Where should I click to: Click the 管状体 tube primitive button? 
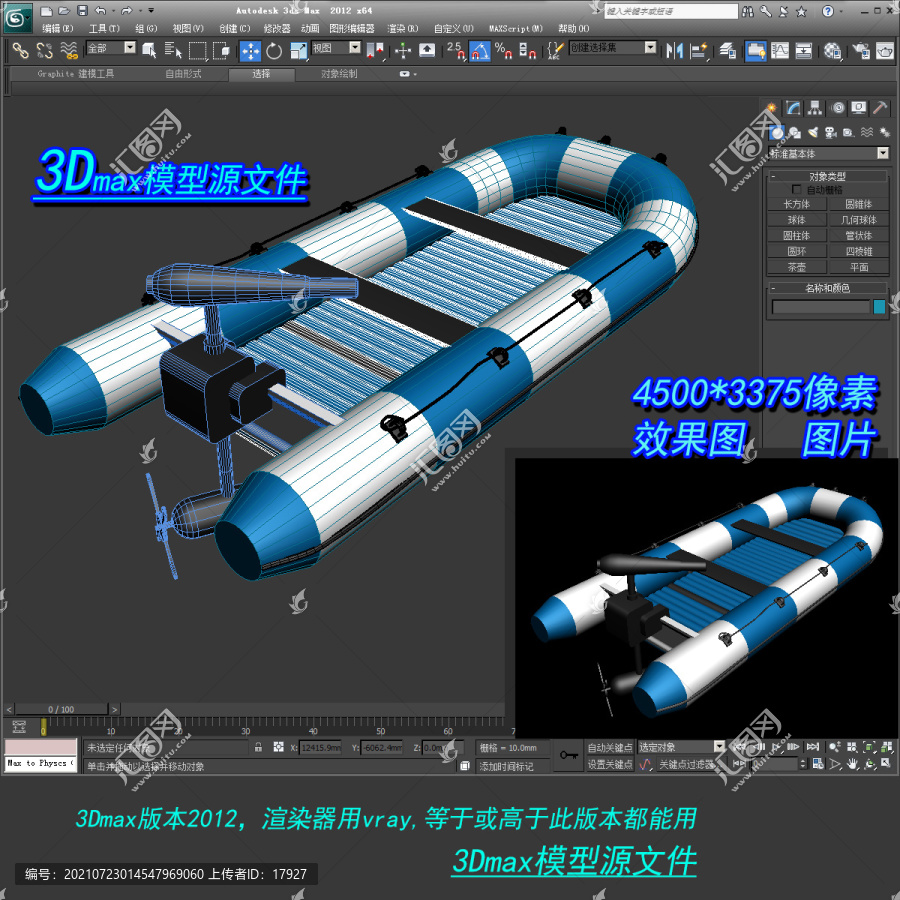point(859,235)
